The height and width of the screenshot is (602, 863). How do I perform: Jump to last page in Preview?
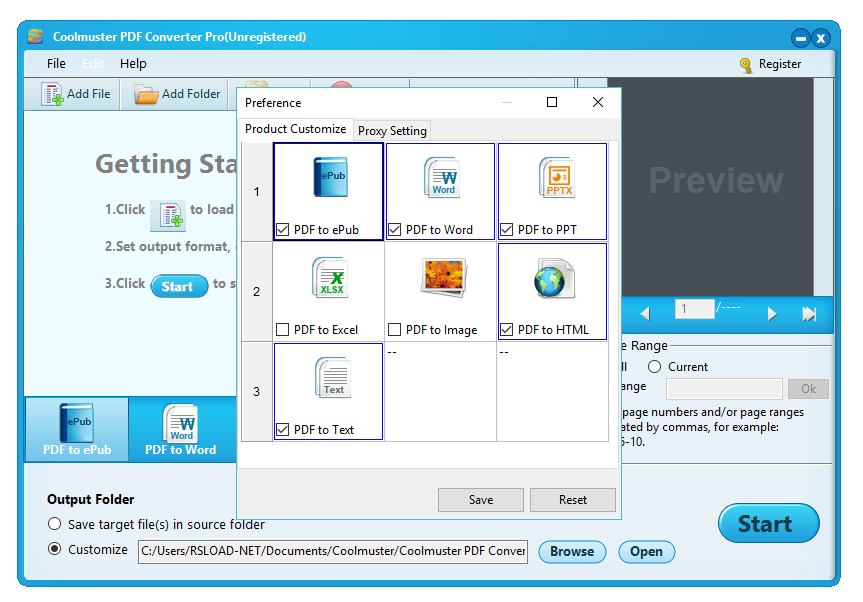(809, 314)
